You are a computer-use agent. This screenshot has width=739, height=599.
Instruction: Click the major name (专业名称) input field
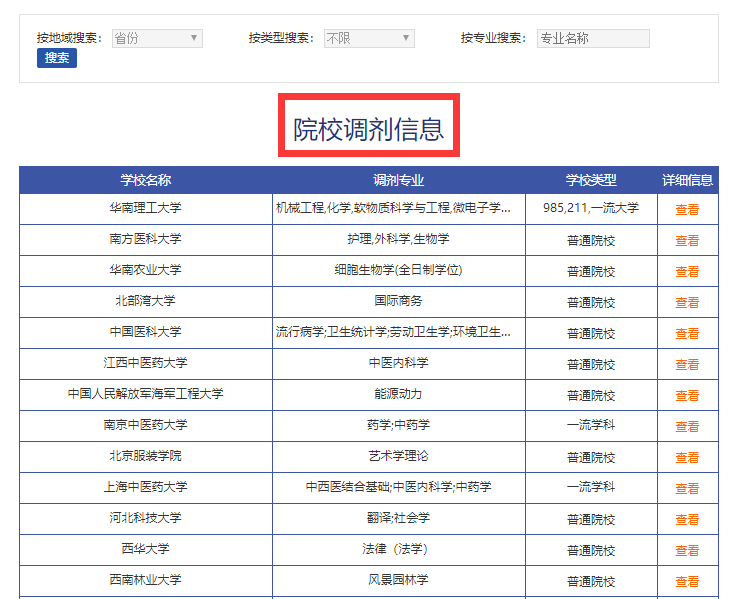click(x=593, y=38)
